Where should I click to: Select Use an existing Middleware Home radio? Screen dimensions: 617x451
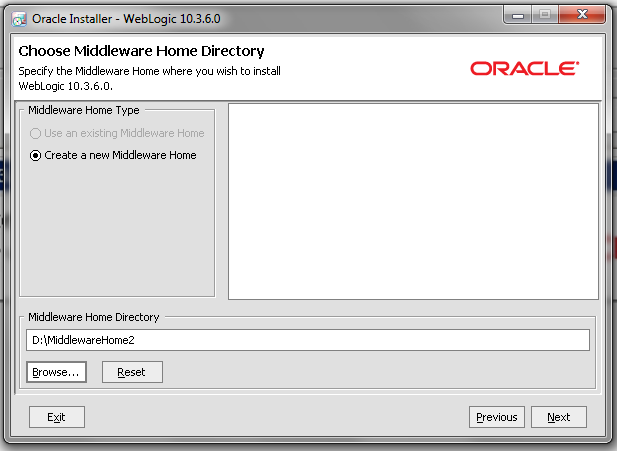coord(117,133)
